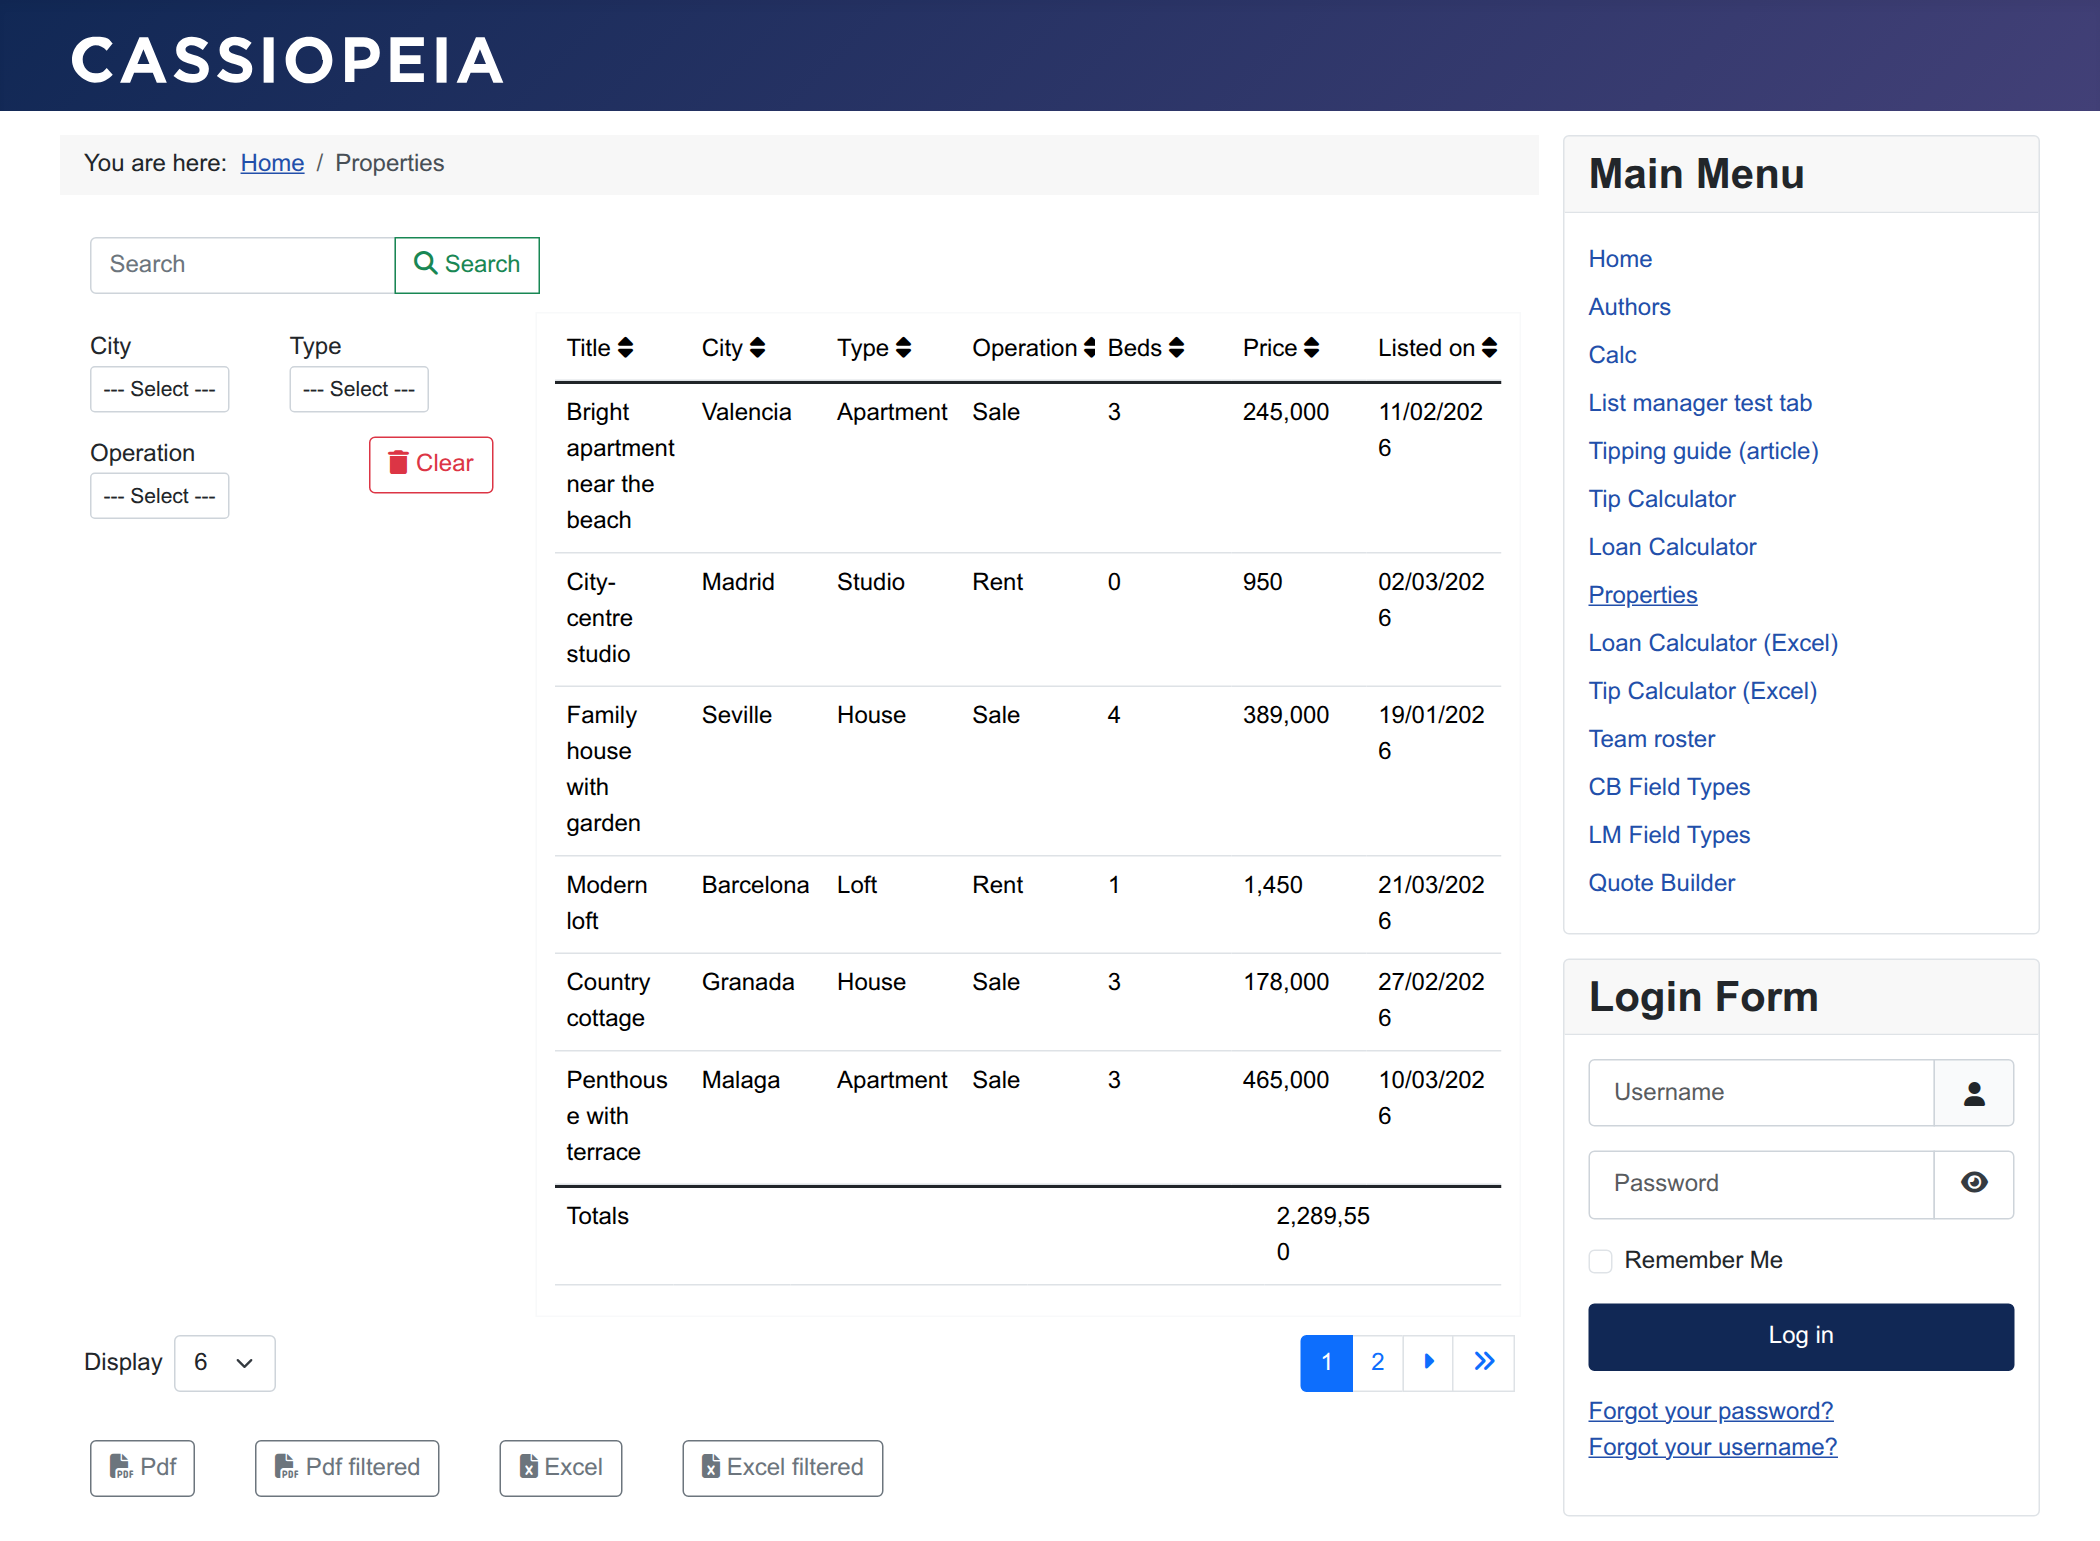Export list with Pdf button
This screenshot has height=1541, width=2100.
coord(142,1468)
